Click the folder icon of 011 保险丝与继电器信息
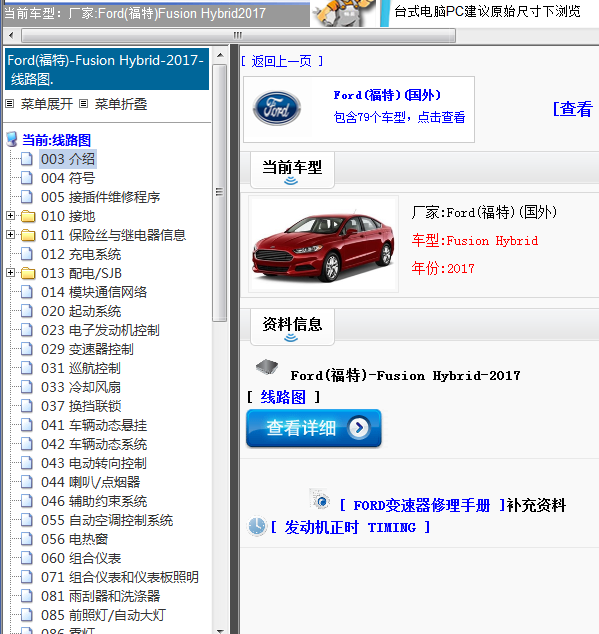599x634 pixels. tap(28, 235)
